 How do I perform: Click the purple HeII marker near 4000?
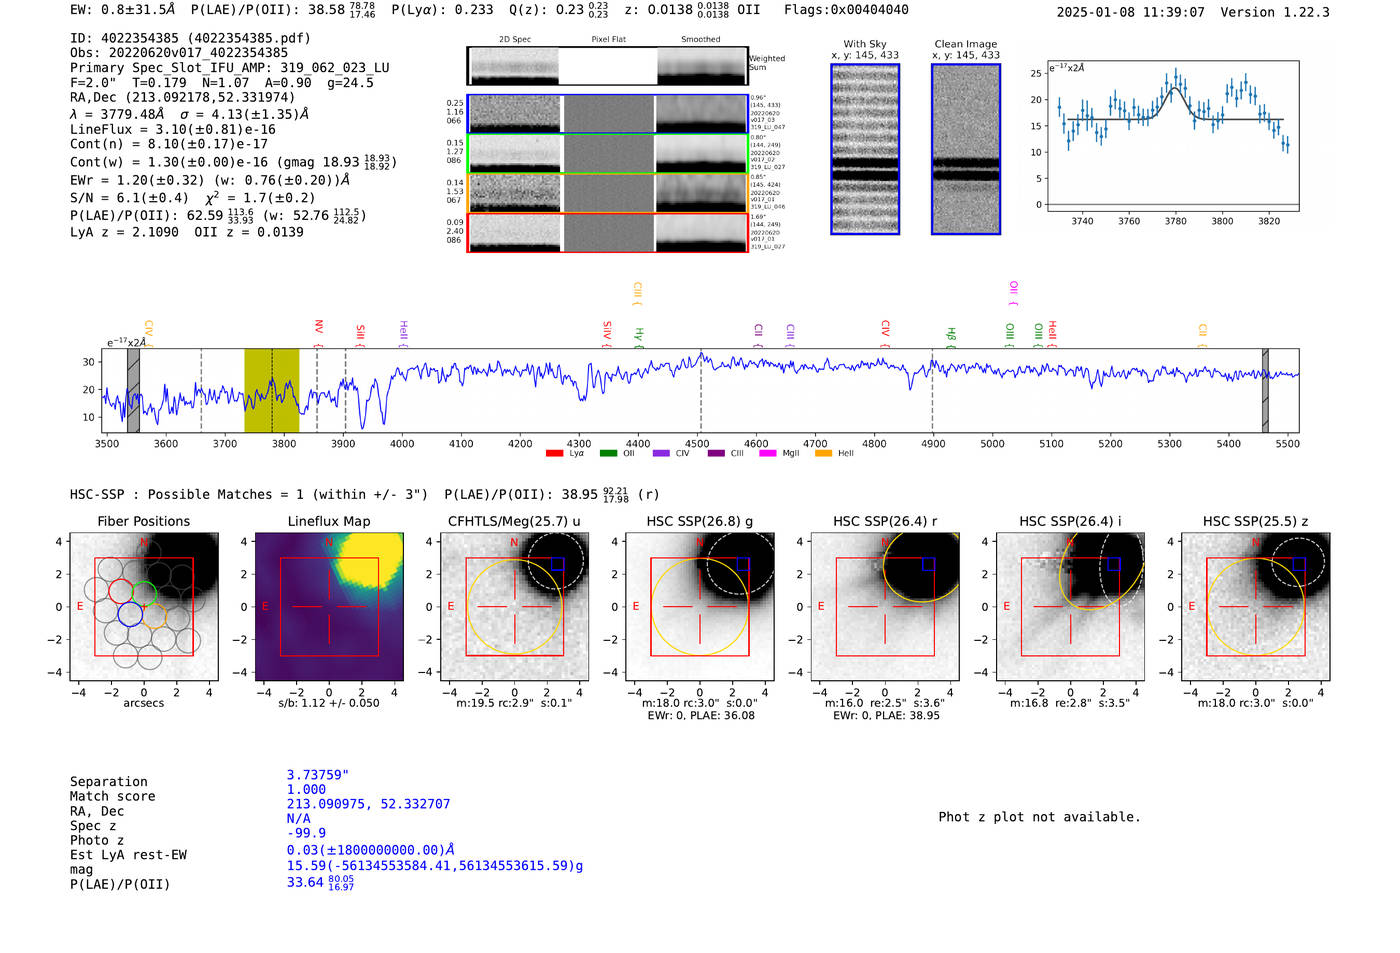(404, 334)
